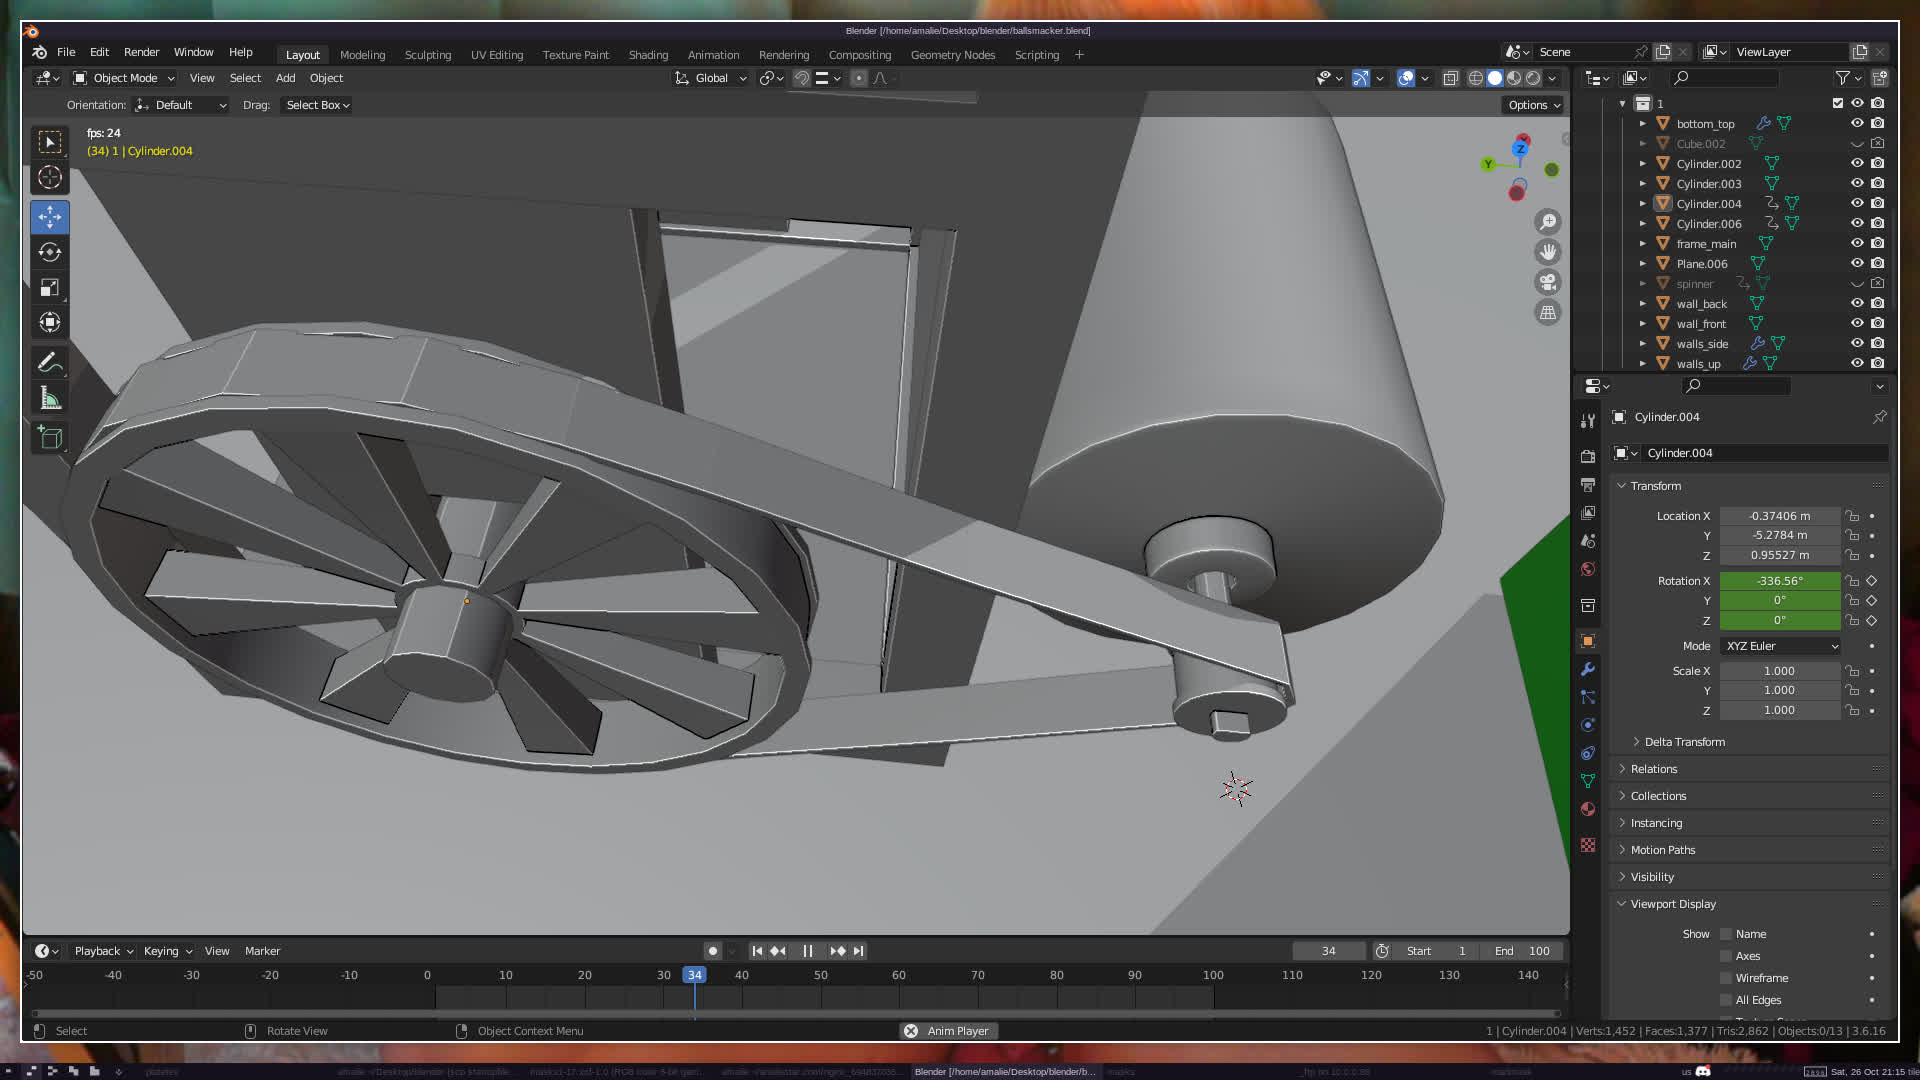
Task: Click the Rotation X value field
Action: click(x=1779, y=581)
